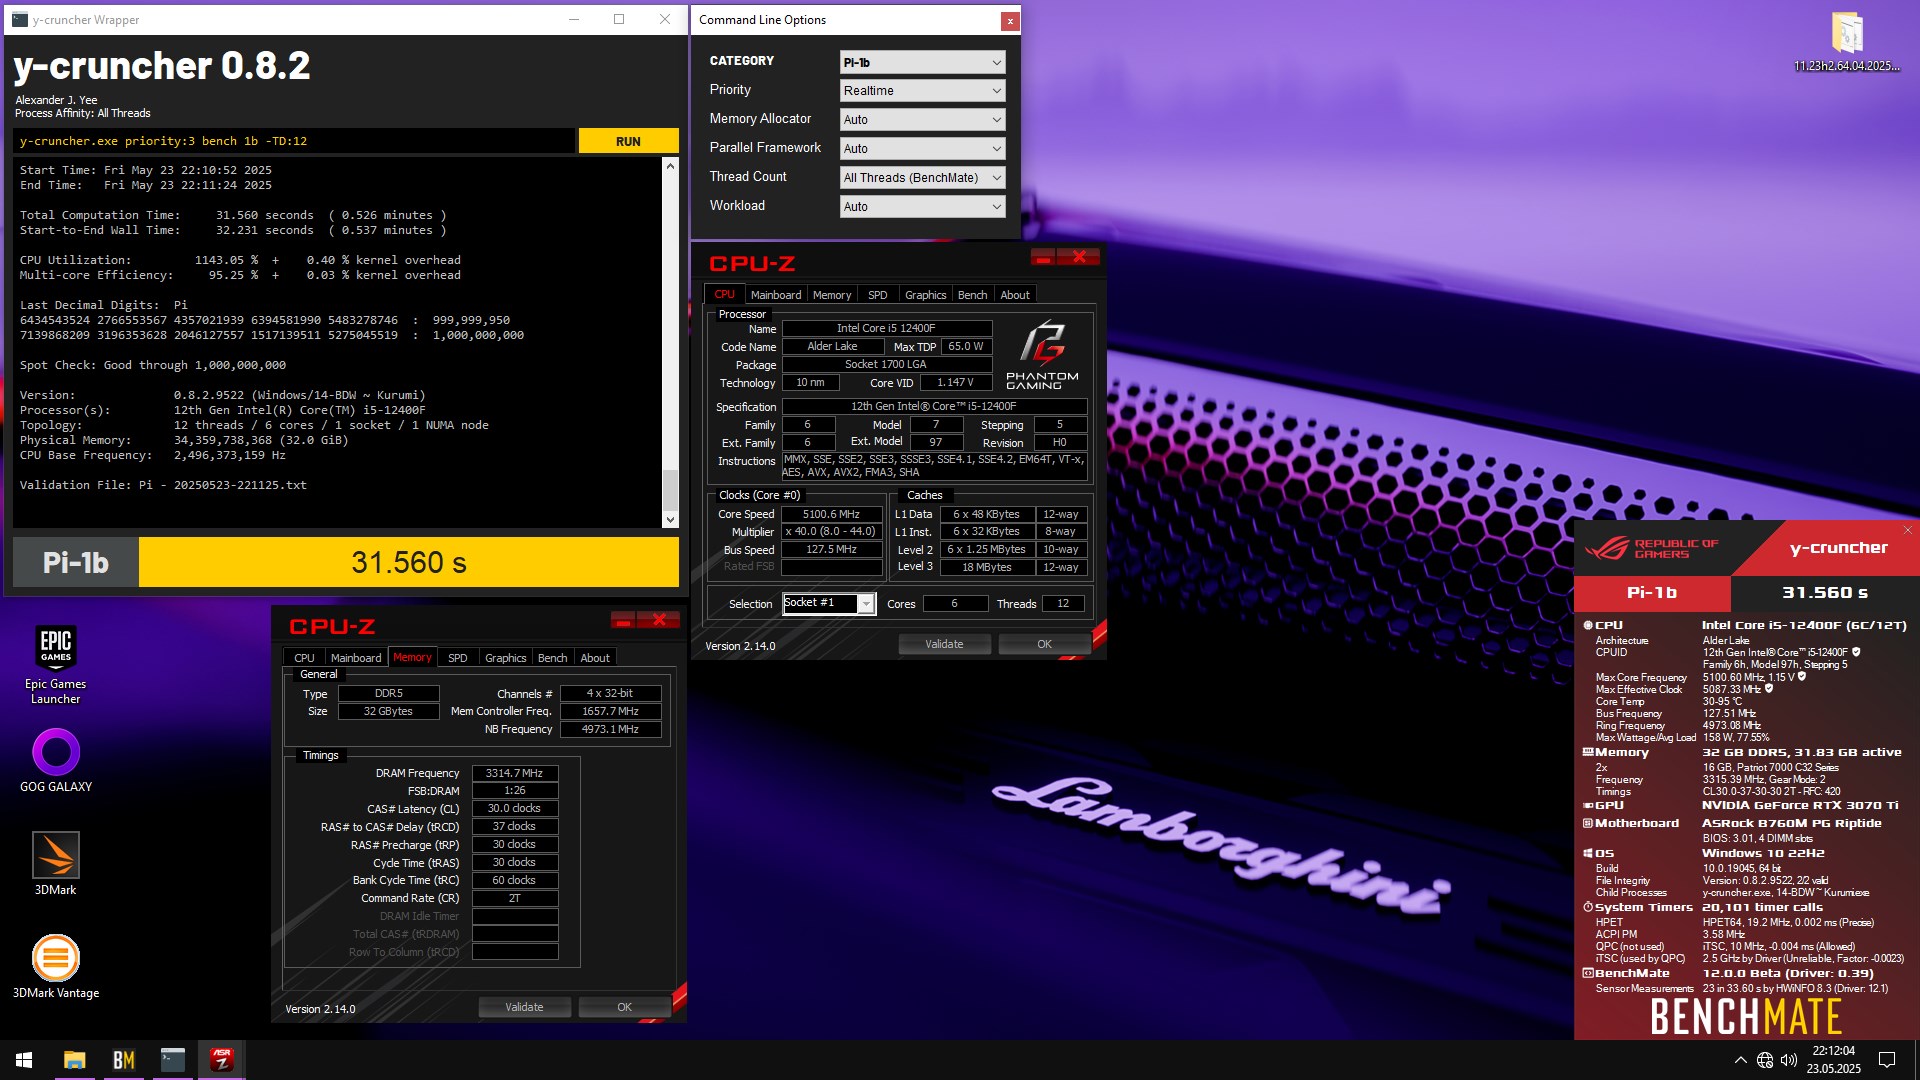This screenshot has width=1920, height=1080.
Task: Switch to y-cruncher console taskbar icon
Action: pos(173,1060)
